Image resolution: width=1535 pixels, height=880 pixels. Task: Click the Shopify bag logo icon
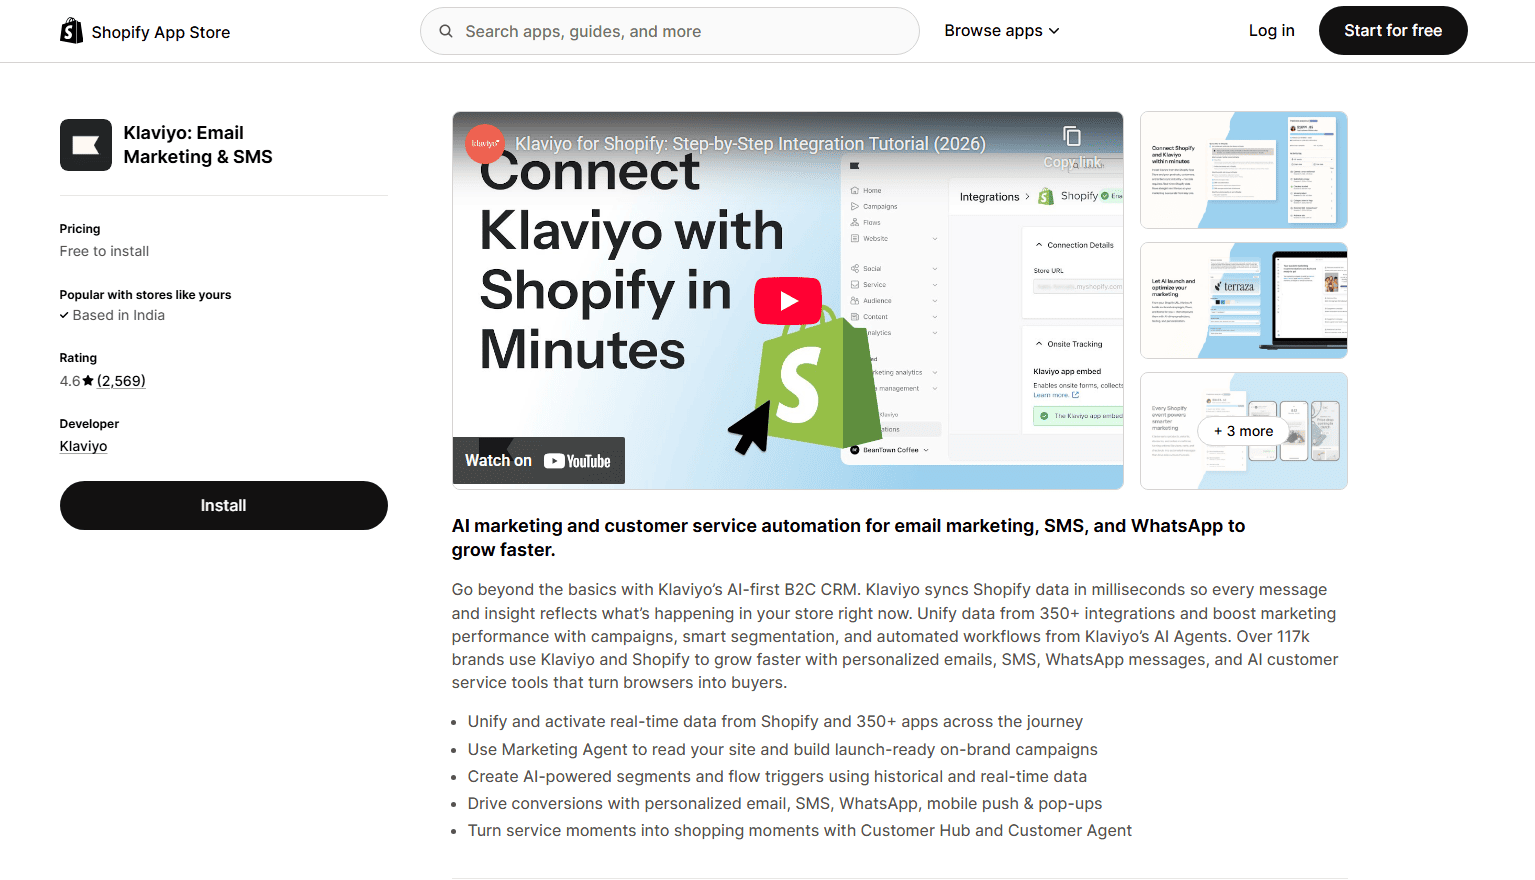pos(71,31)
